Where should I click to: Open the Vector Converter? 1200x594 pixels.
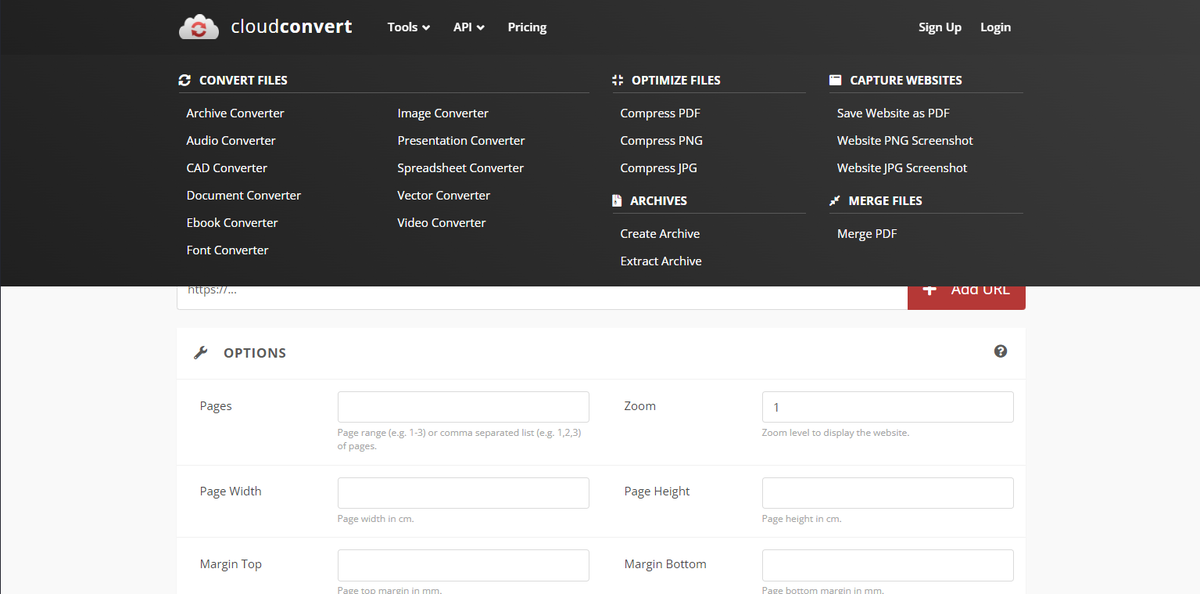444,196
